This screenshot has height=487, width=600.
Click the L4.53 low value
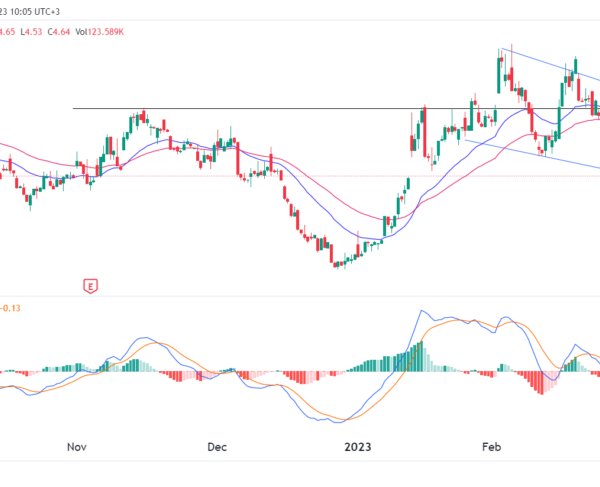click(31, 32)
